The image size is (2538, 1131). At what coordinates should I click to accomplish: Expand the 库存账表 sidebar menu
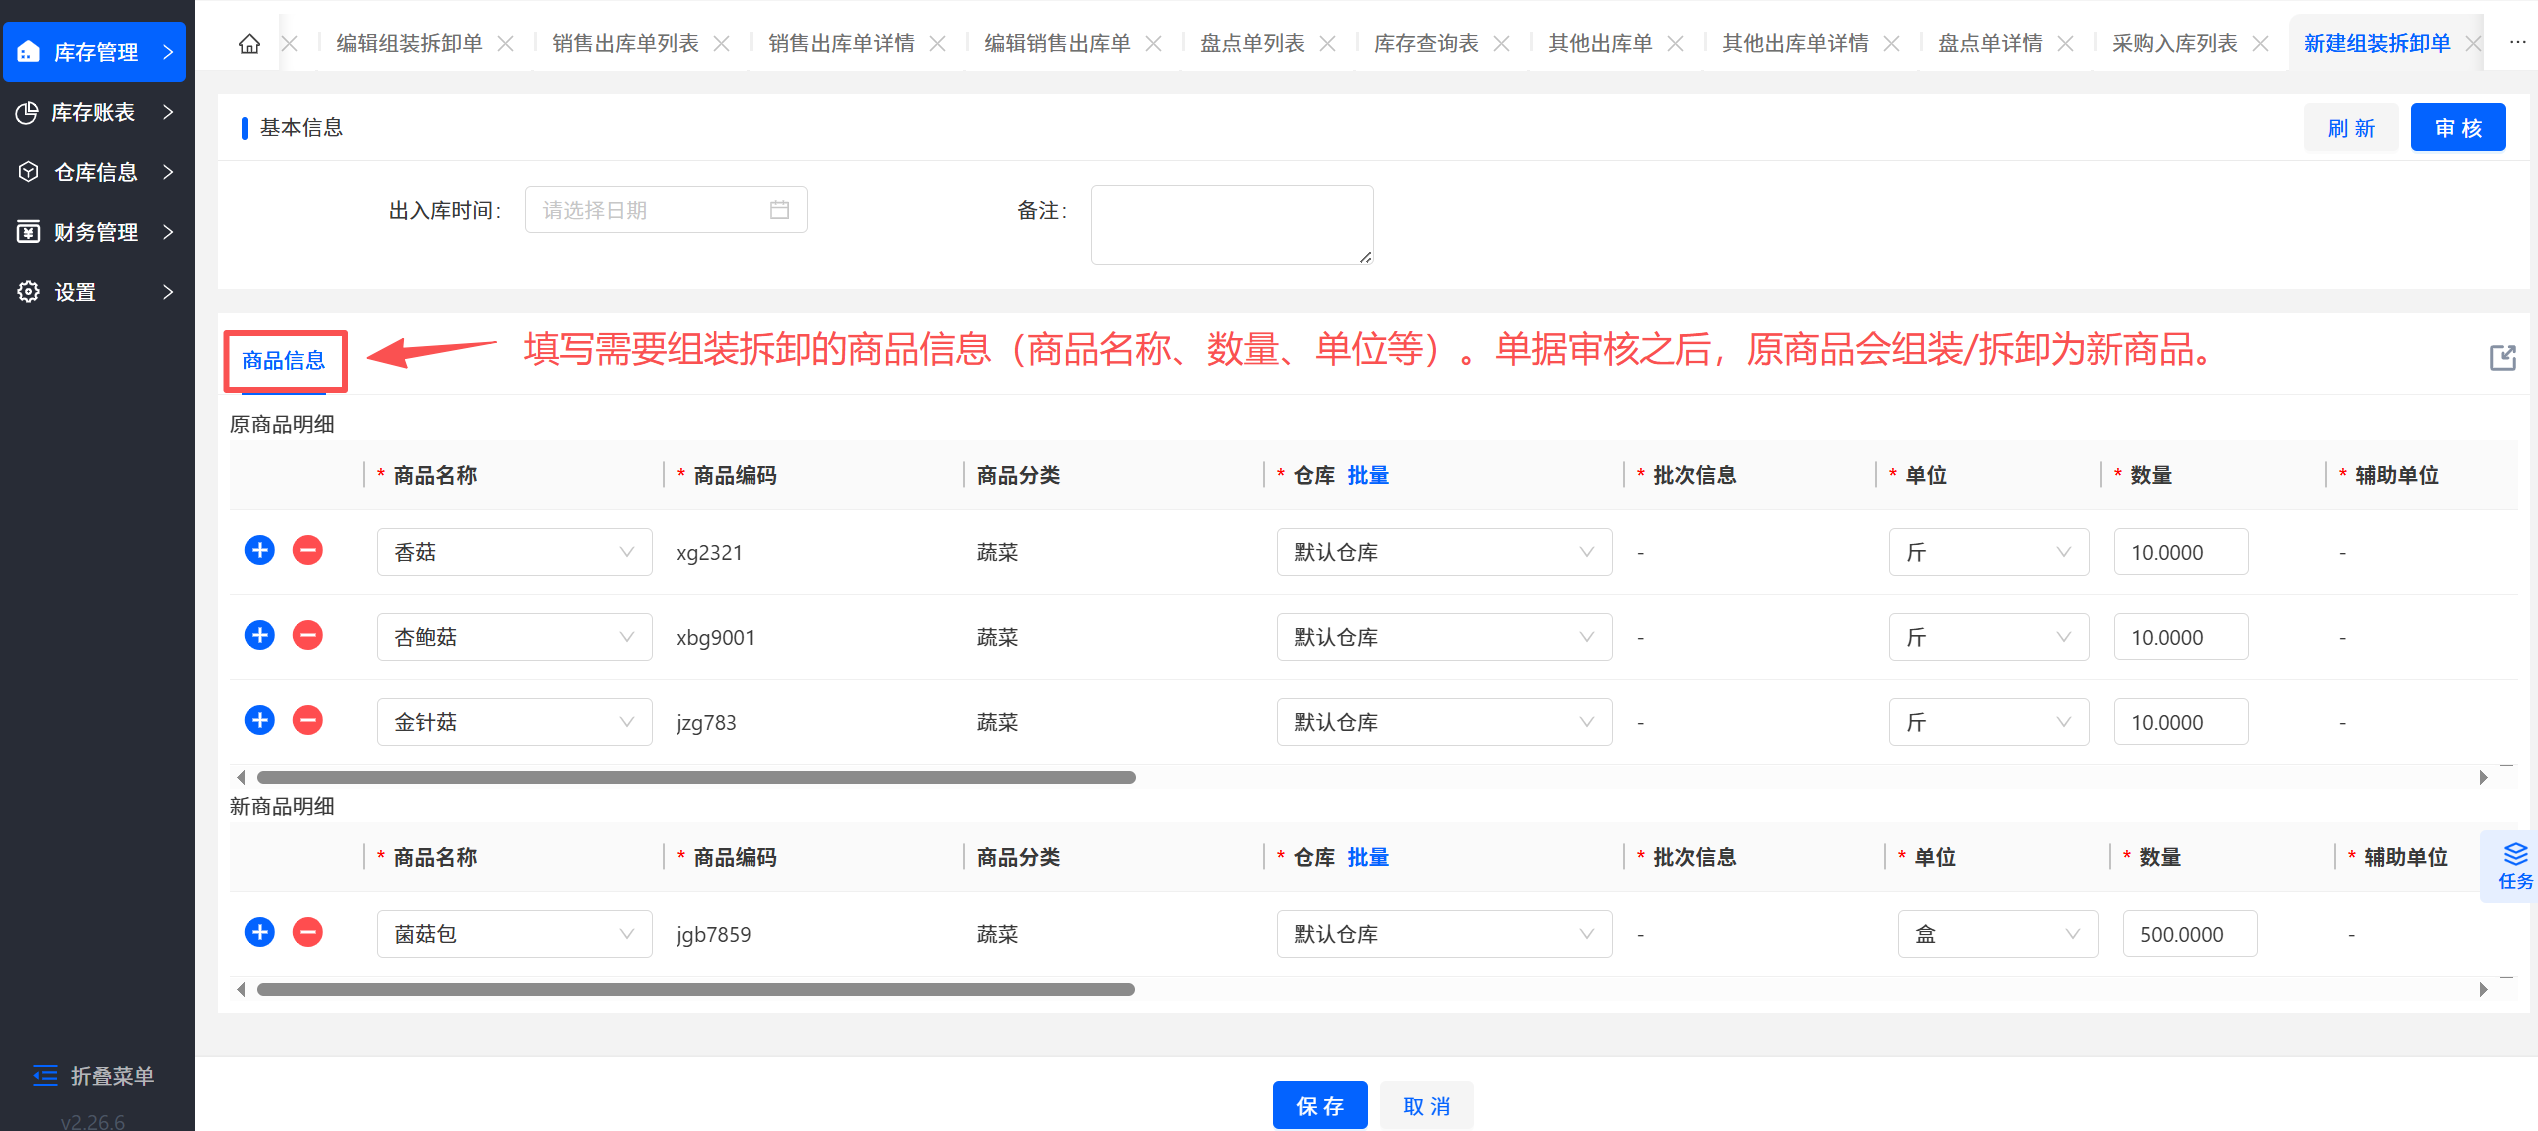pyautogui.click(x=94, y=112)
